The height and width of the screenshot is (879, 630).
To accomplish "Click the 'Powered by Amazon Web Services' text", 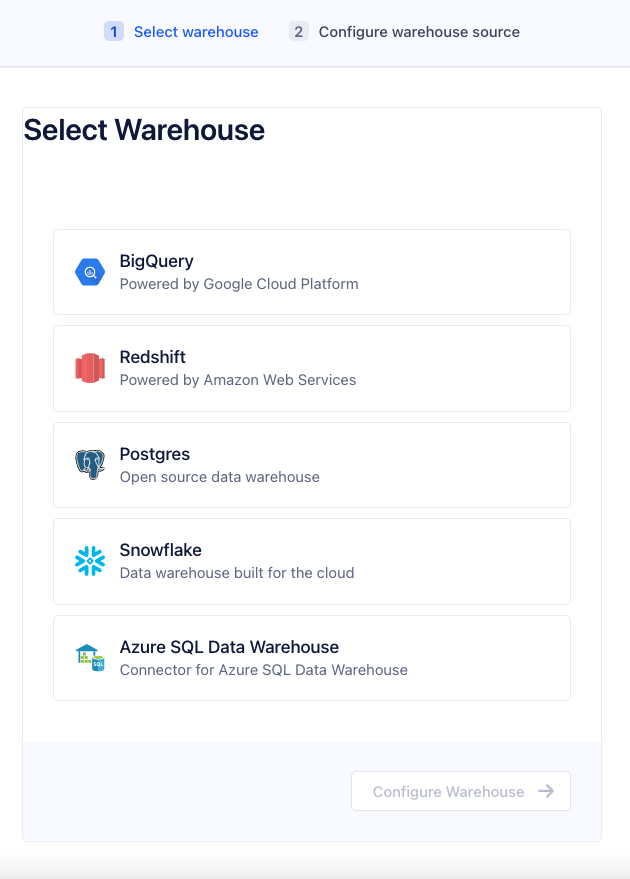I will click(238, 380).
